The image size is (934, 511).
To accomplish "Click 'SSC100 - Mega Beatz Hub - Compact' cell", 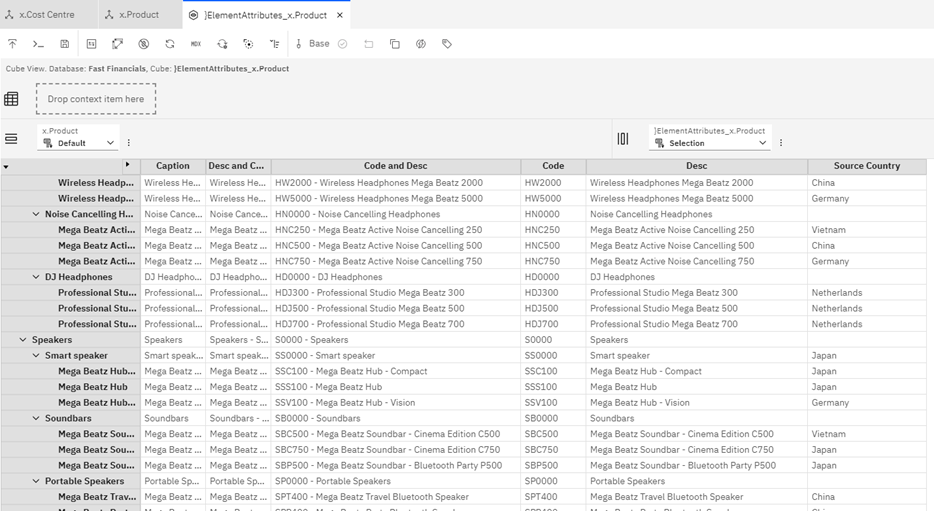I will (x=396, y=371).
